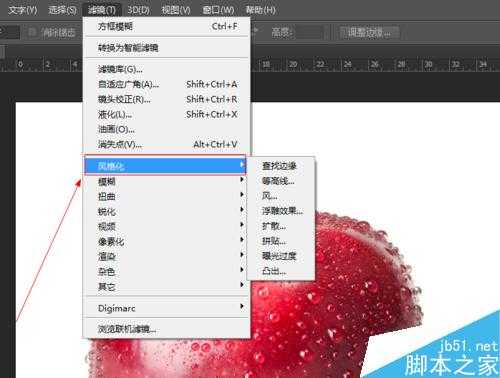Open the 文字(Y) menu
This screenshot has width=500, height=378.
point(23,10)
